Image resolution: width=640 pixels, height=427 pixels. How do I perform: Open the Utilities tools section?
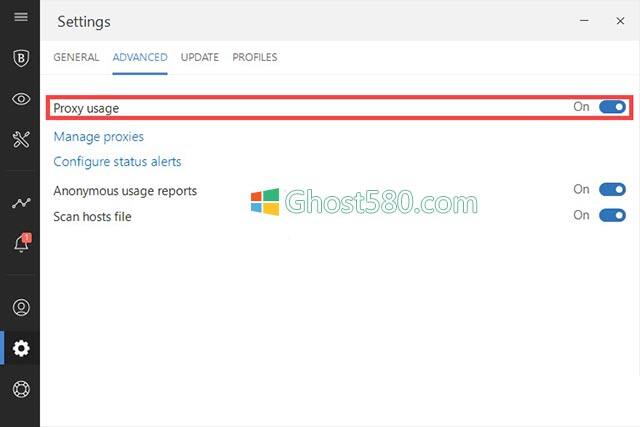pos(21,140)
